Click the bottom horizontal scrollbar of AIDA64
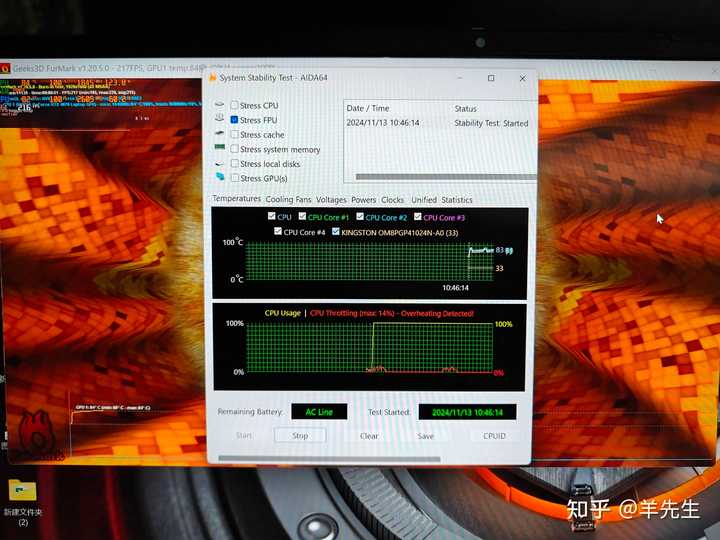 (329, 458)
